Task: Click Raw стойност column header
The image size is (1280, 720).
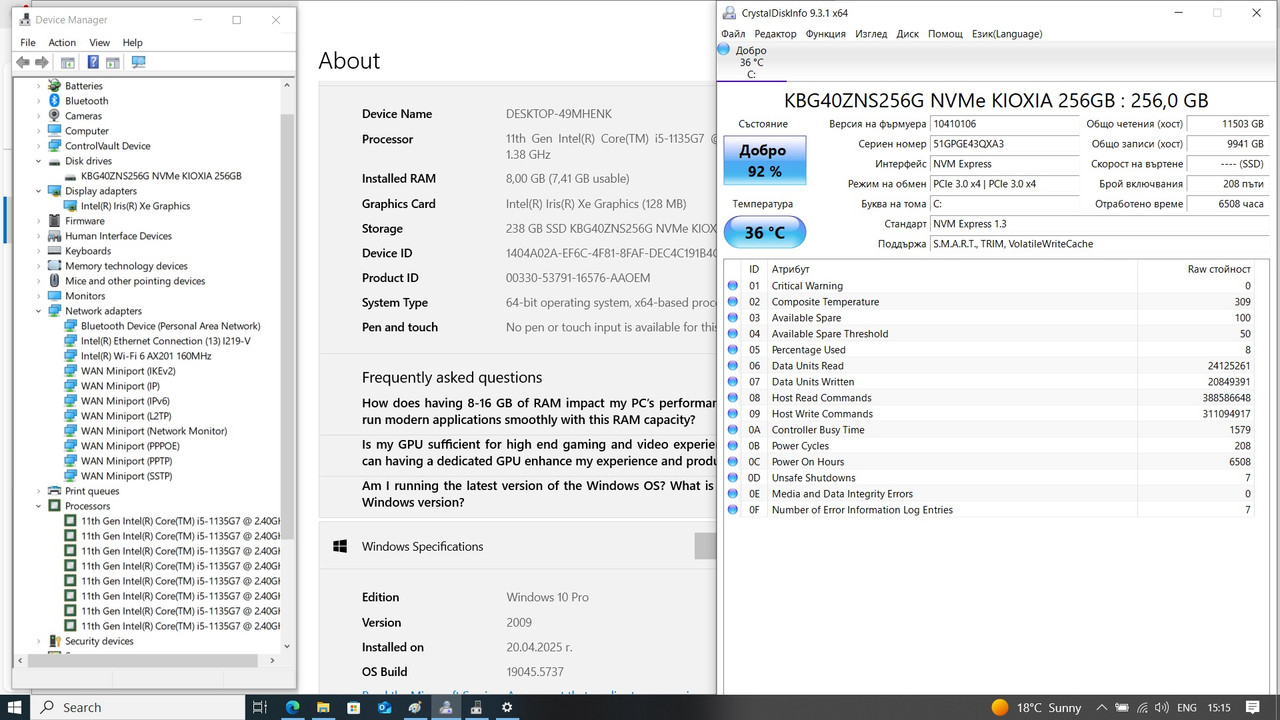Action: [x=1218, y=269]
